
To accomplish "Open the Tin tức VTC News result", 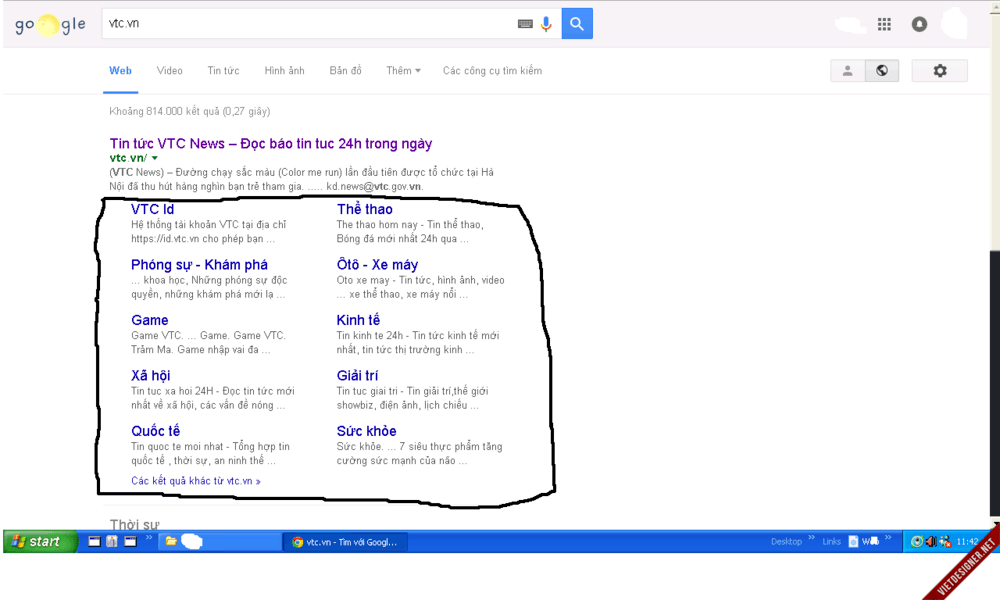I will (270, 143).
